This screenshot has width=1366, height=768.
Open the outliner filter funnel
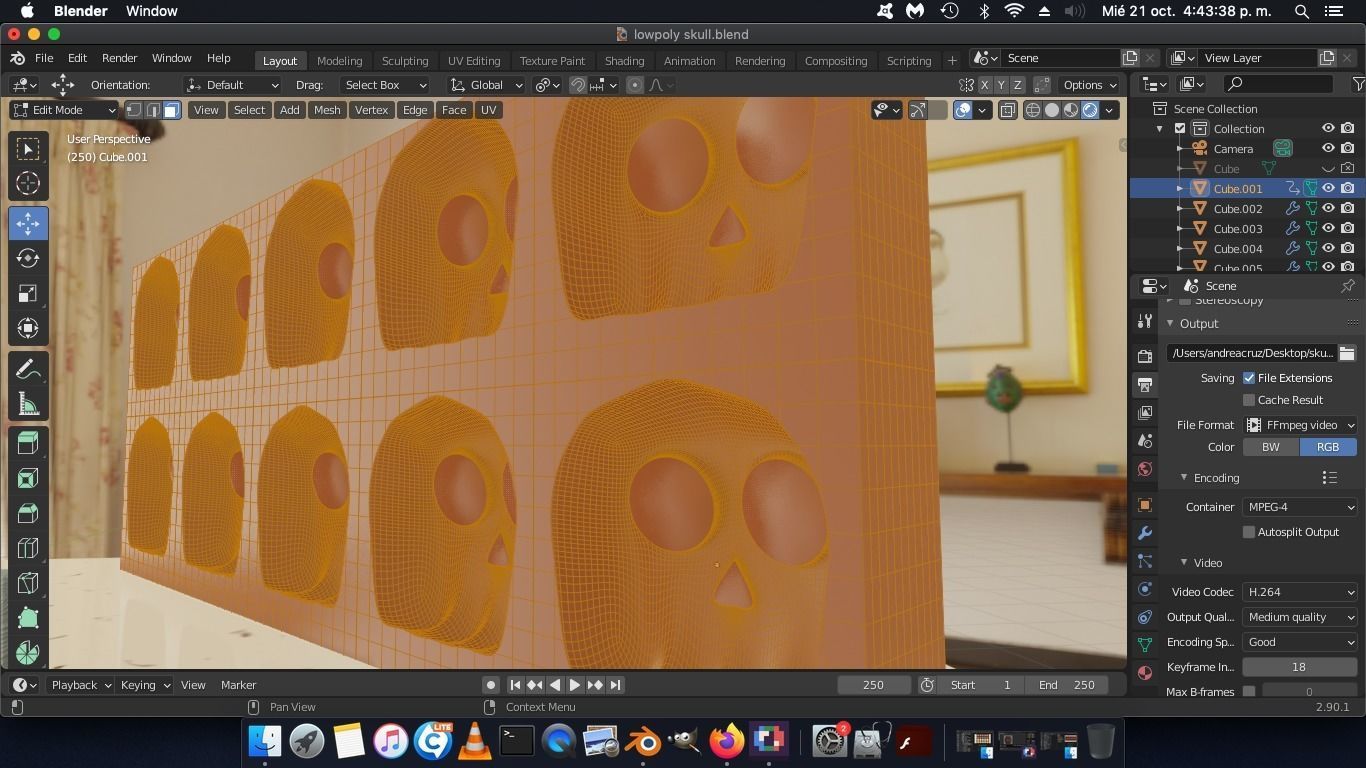coord(1358,84)
